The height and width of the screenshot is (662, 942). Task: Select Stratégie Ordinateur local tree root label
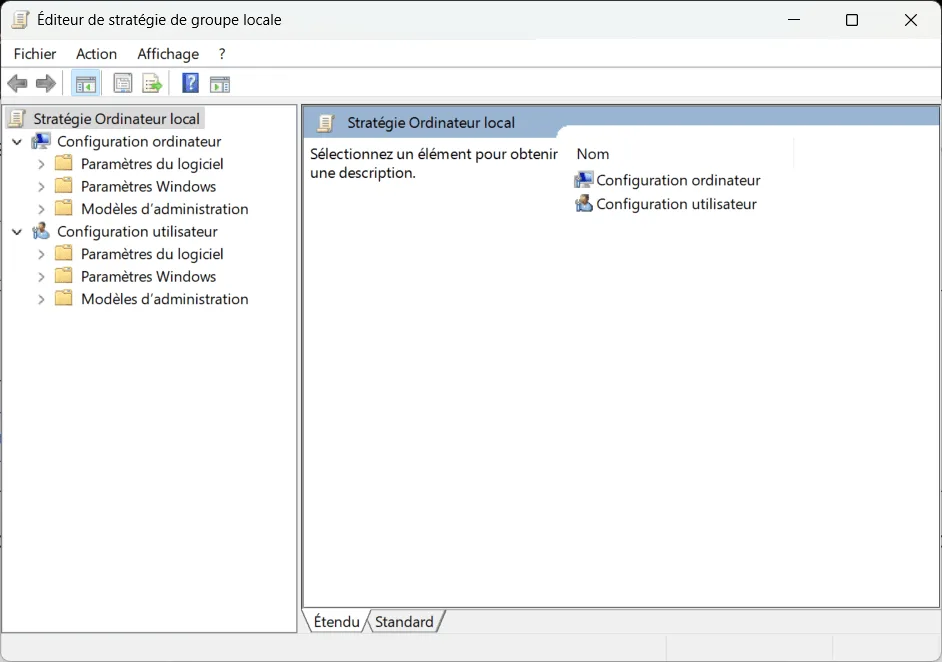click(117, 119)
